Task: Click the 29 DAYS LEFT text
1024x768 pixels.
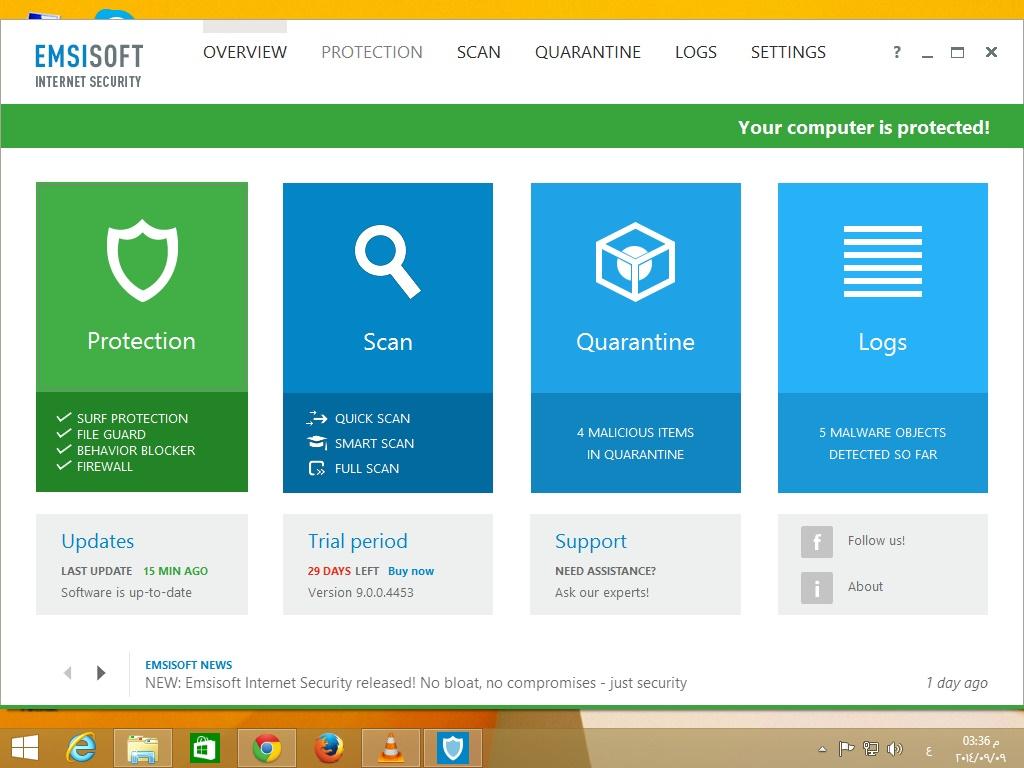Action: [x=344, y=571]
